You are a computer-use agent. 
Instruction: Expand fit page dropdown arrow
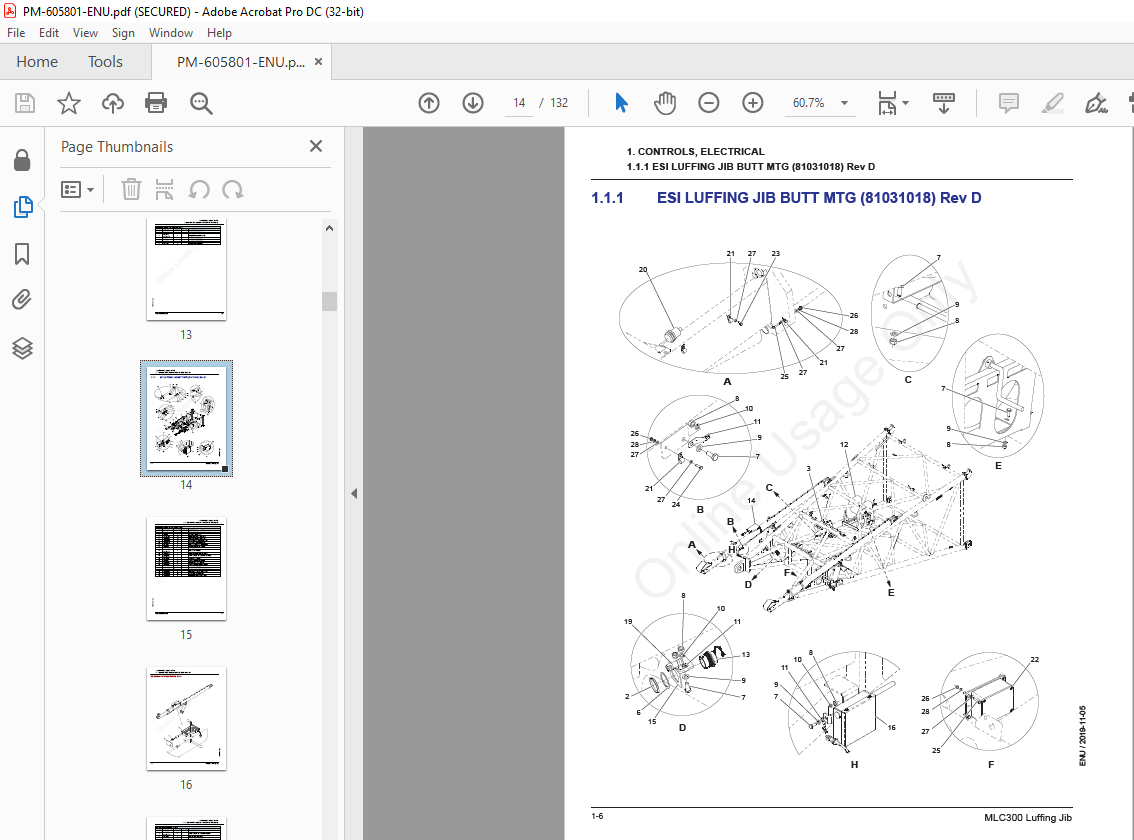pos(905,103)
